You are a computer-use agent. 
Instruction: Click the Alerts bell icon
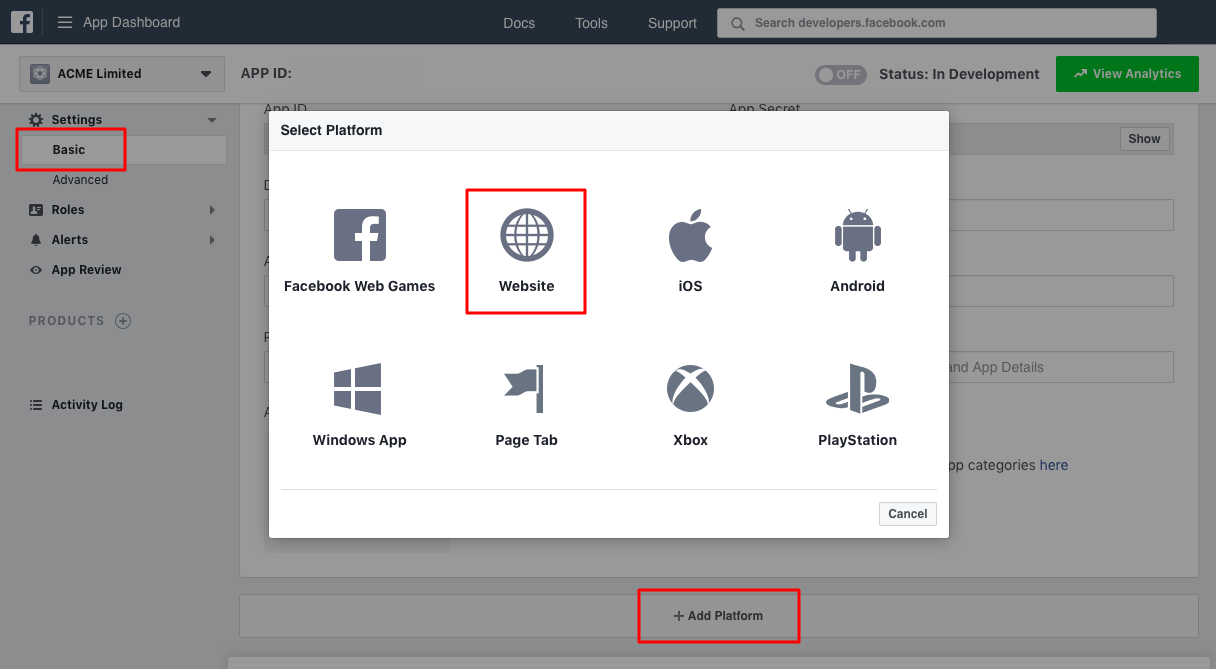click(x=36, y=240)
